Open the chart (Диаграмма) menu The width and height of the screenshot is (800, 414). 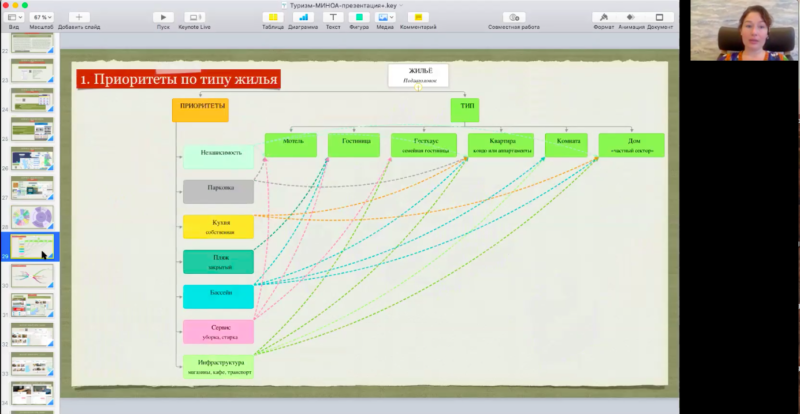click(x=302, y=17)
